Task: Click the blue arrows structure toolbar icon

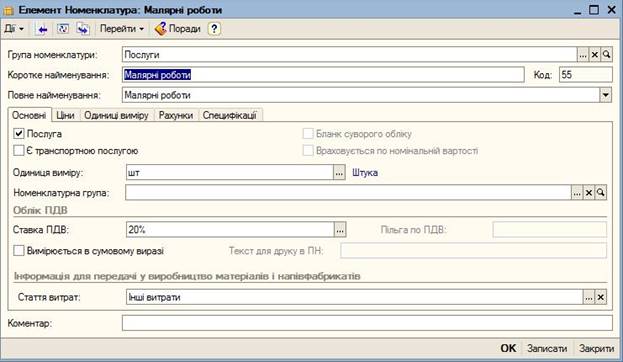Action: pos(83,29)
